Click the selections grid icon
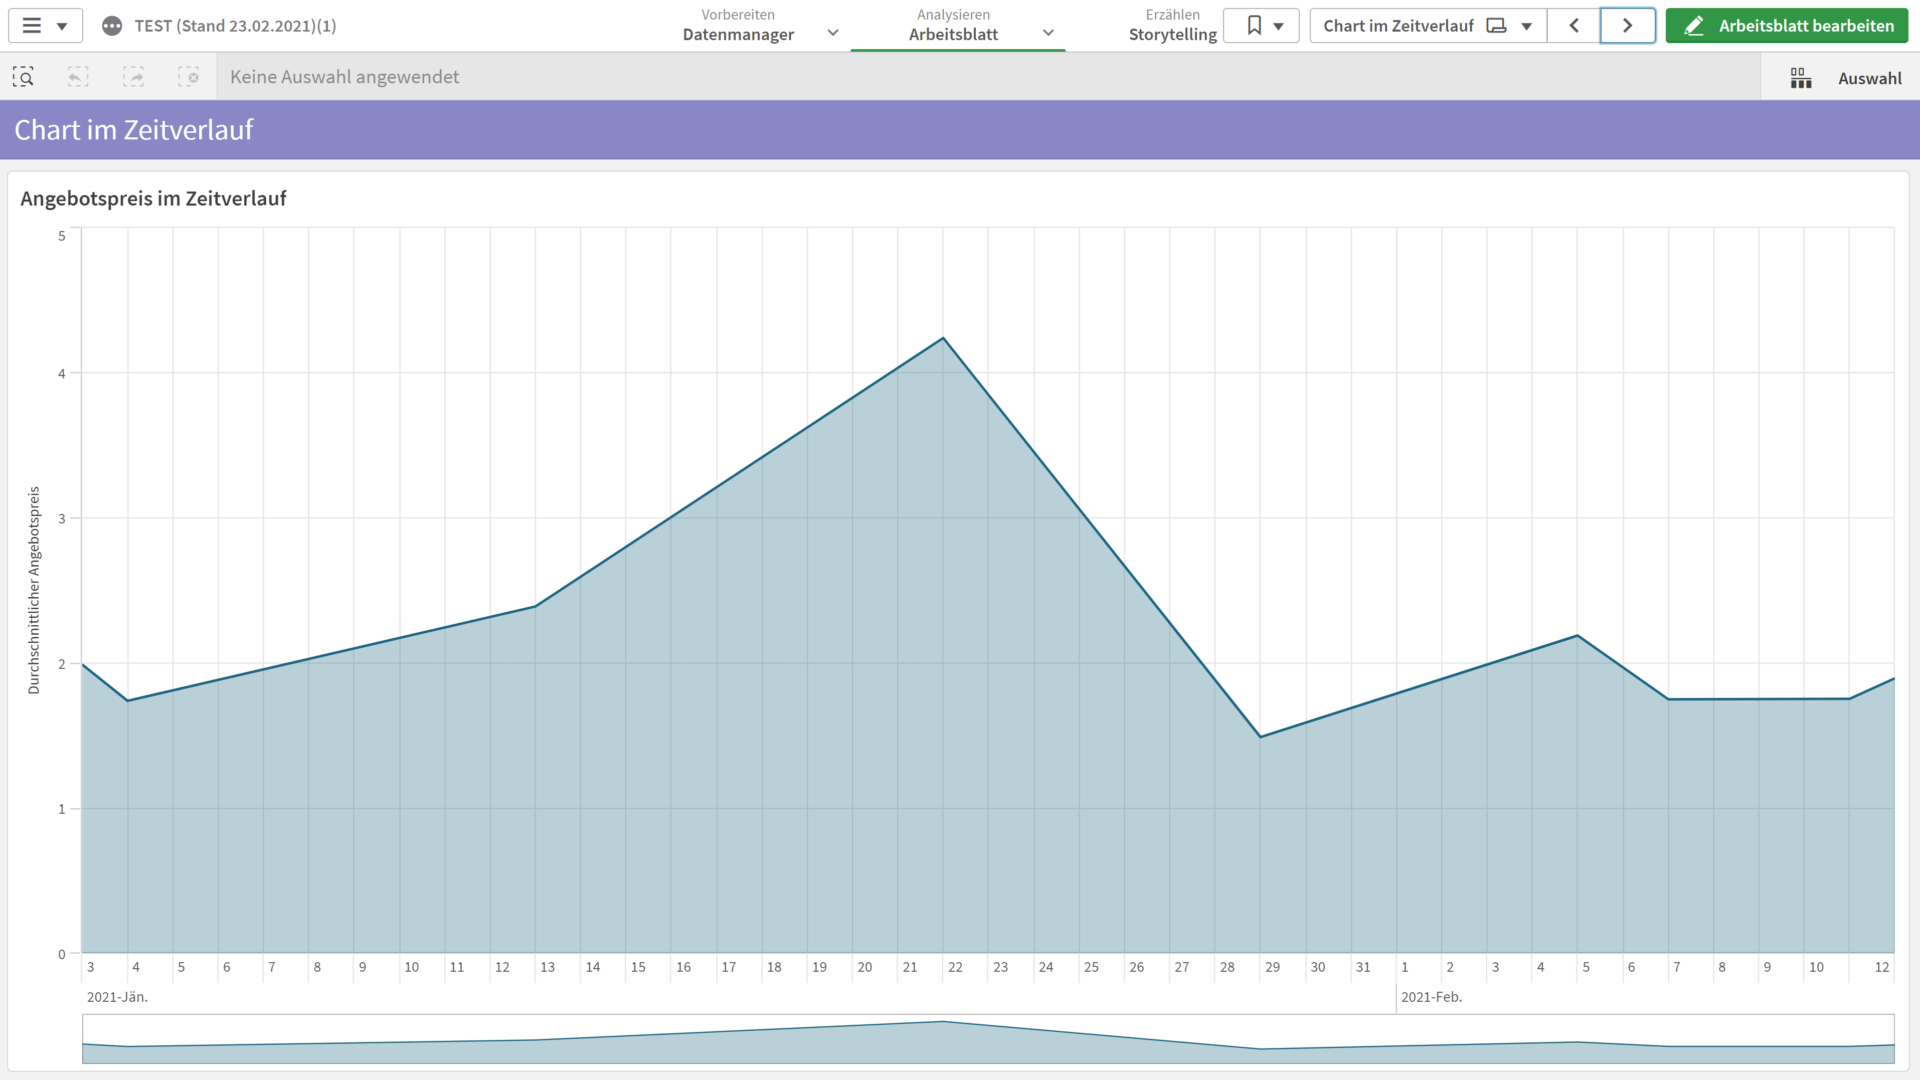The image size is (1920, 1080). (x=1801, y=78)
